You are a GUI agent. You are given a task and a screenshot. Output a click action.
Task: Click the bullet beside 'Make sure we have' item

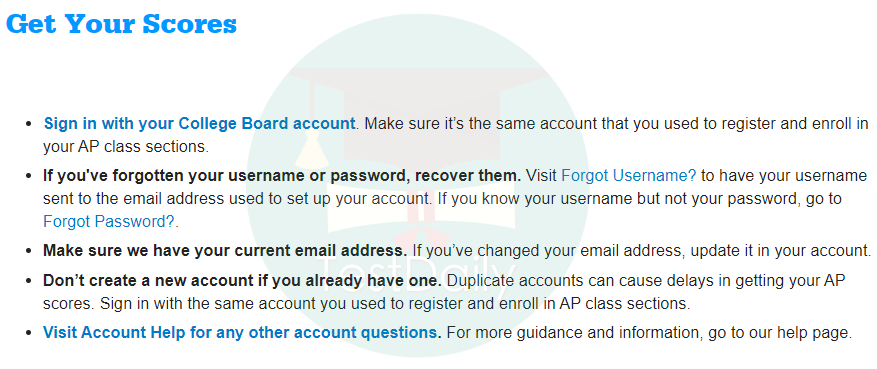[x=29, y=250]
